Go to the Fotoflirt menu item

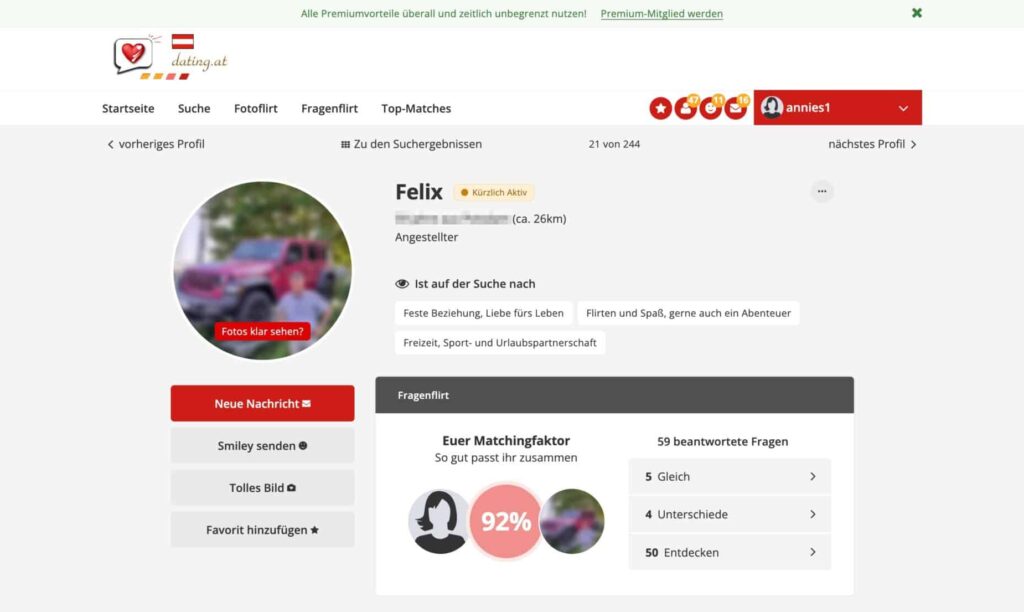tap(255, 108)
